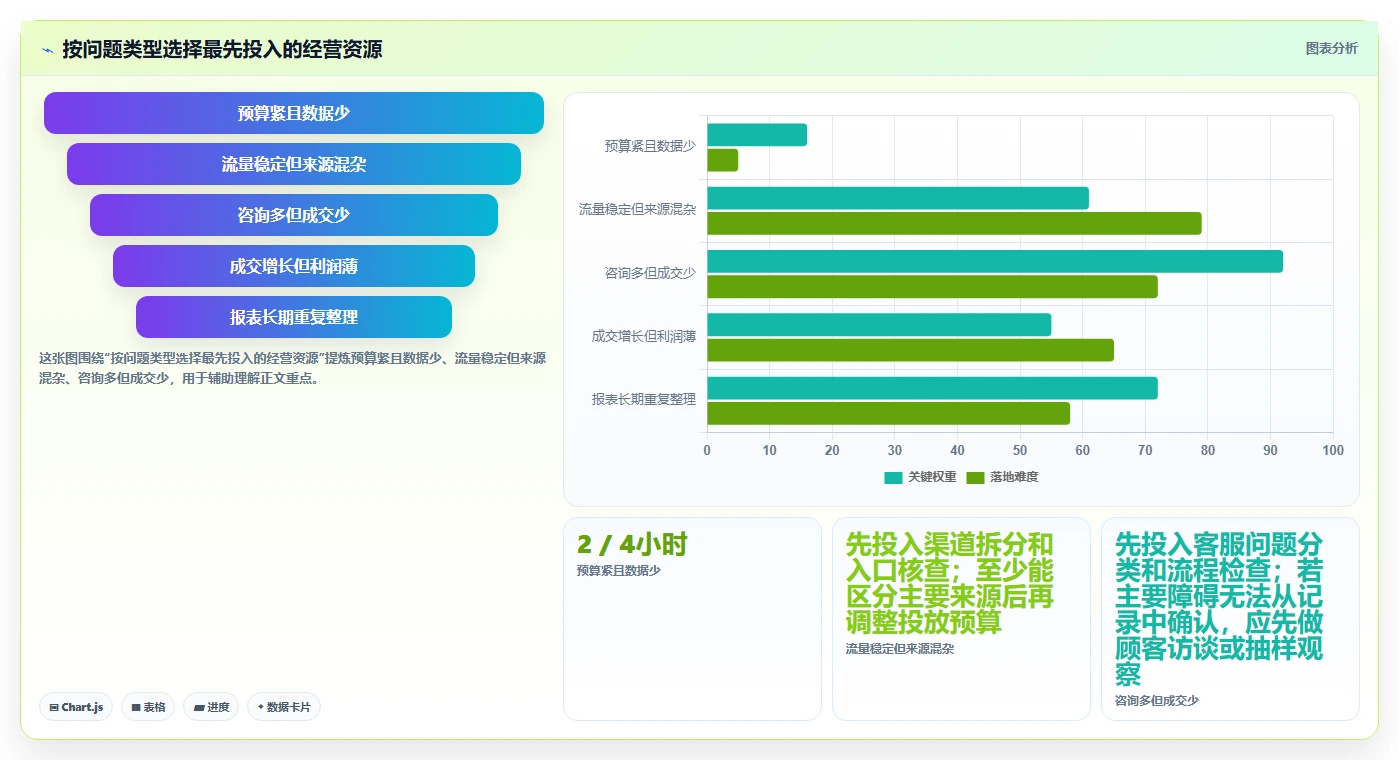This screenshot has width=1399, height=760.
Task: Open the 先投入客服问题分类和流程检查 data card
Action: point(1230,619)
